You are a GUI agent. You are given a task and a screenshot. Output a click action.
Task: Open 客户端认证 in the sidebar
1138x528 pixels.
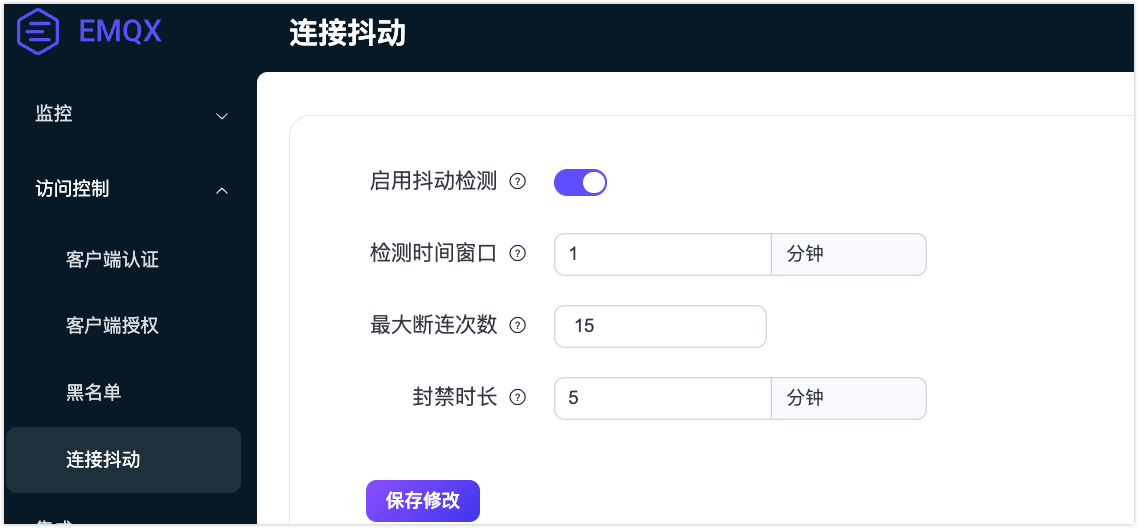click(x=112, y=260)
